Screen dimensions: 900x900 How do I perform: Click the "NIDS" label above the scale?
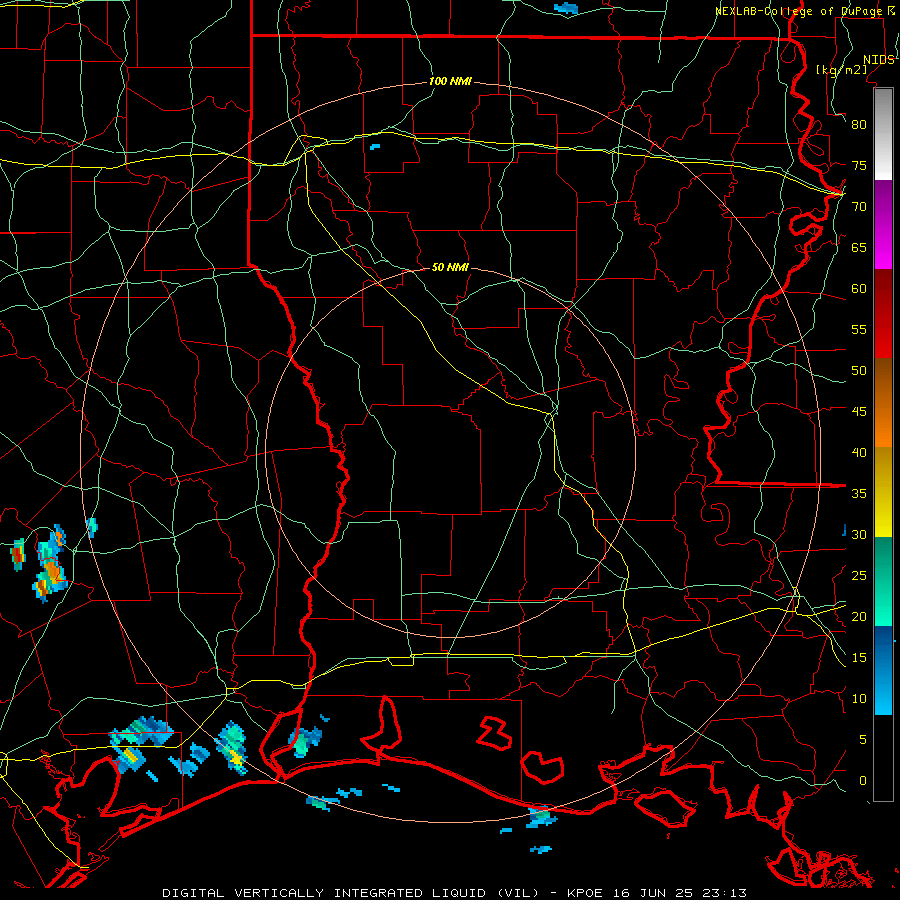tap(879, 60)
